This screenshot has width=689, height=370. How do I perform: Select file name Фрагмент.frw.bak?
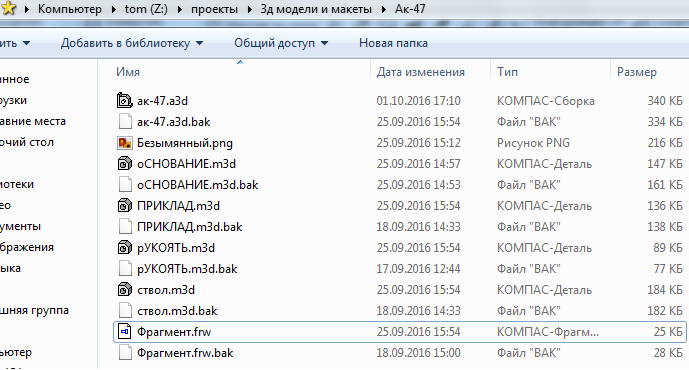pyautogui.click(x=185, y=353)
